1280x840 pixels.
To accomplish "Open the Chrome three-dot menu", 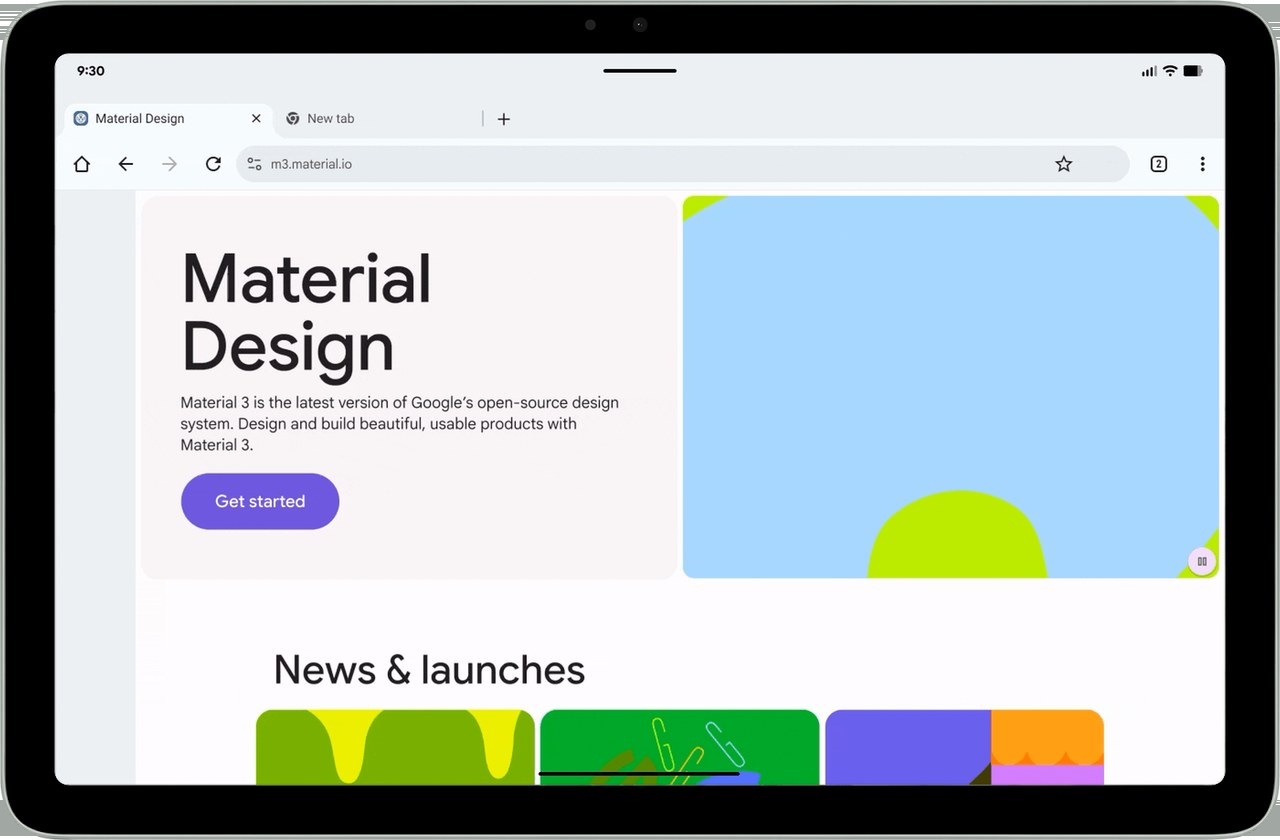I will pos(1202,164).
